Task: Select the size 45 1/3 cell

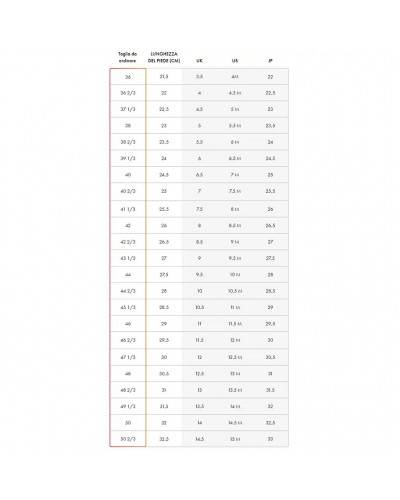Action: click(x=128, y=307)
